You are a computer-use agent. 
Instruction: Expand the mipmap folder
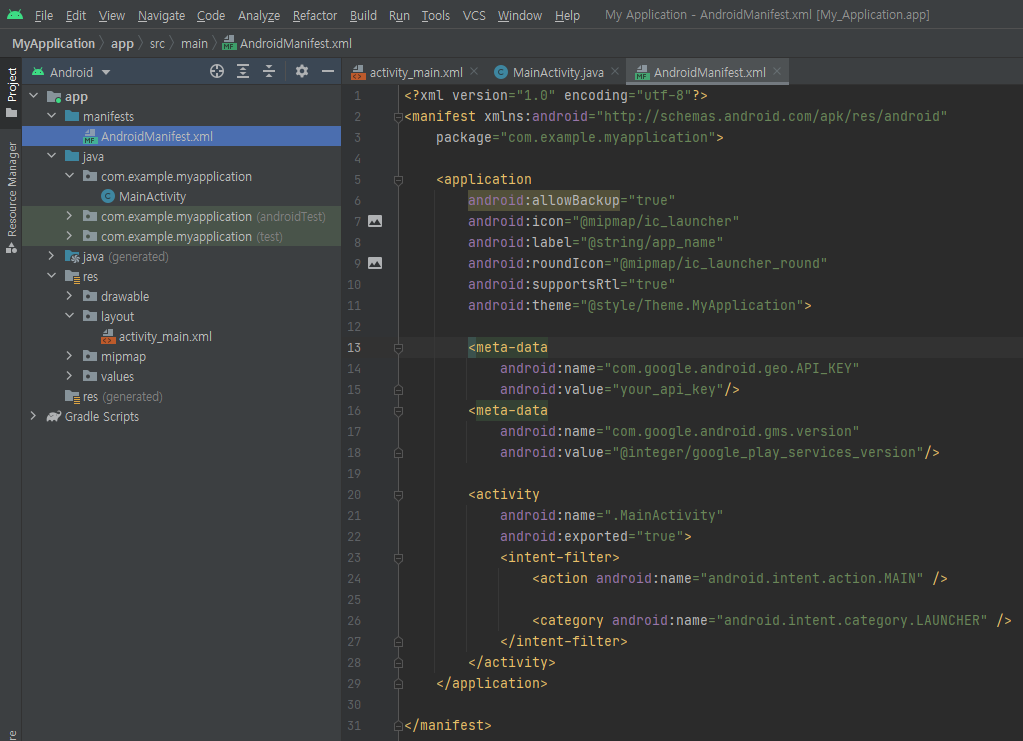coord(69,356)
